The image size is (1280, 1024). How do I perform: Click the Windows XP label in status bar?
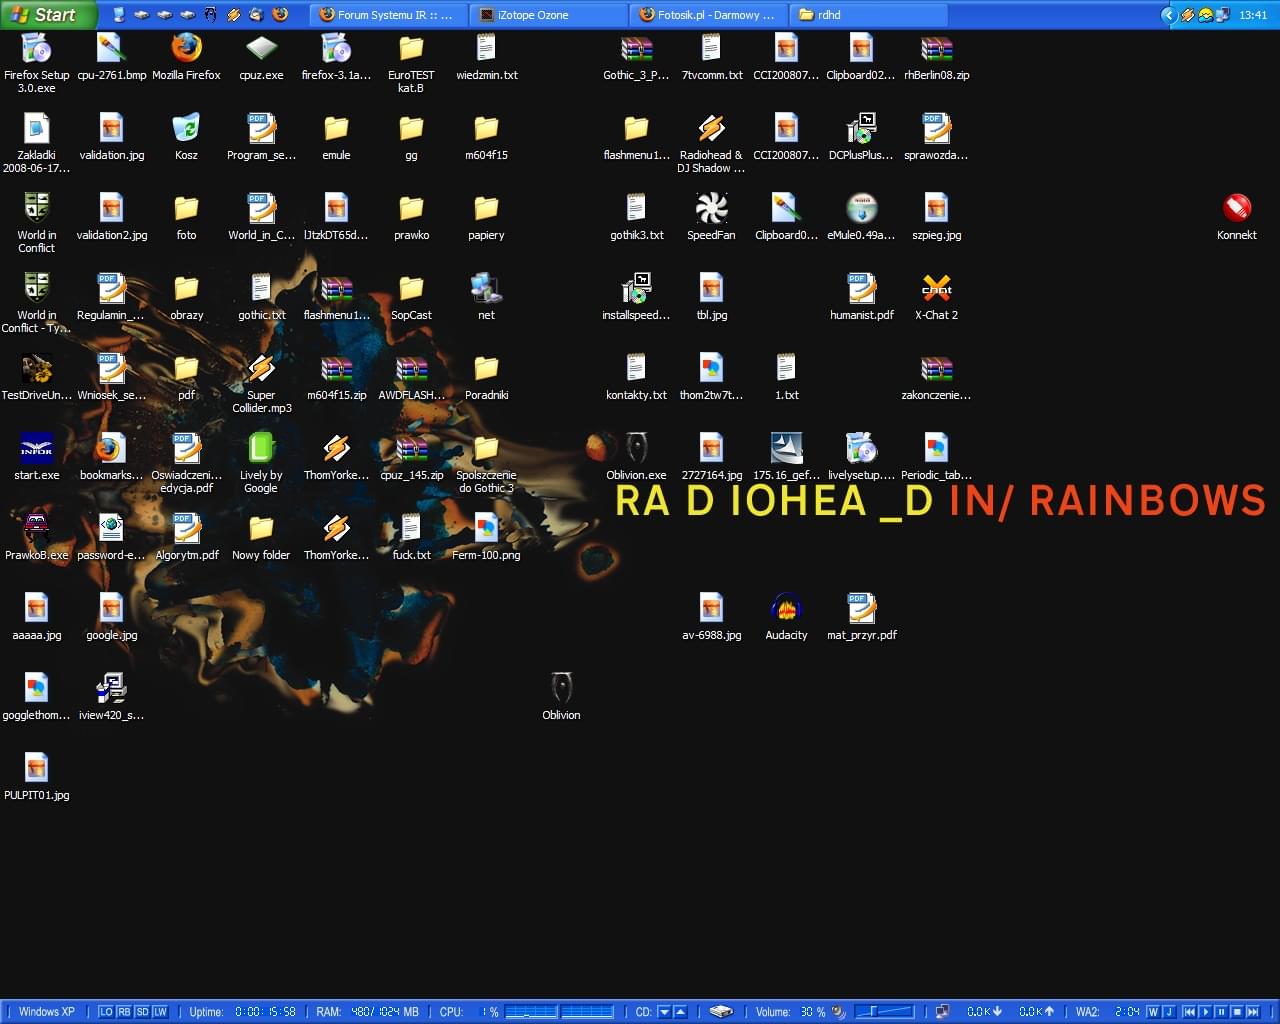point(47,1012)
